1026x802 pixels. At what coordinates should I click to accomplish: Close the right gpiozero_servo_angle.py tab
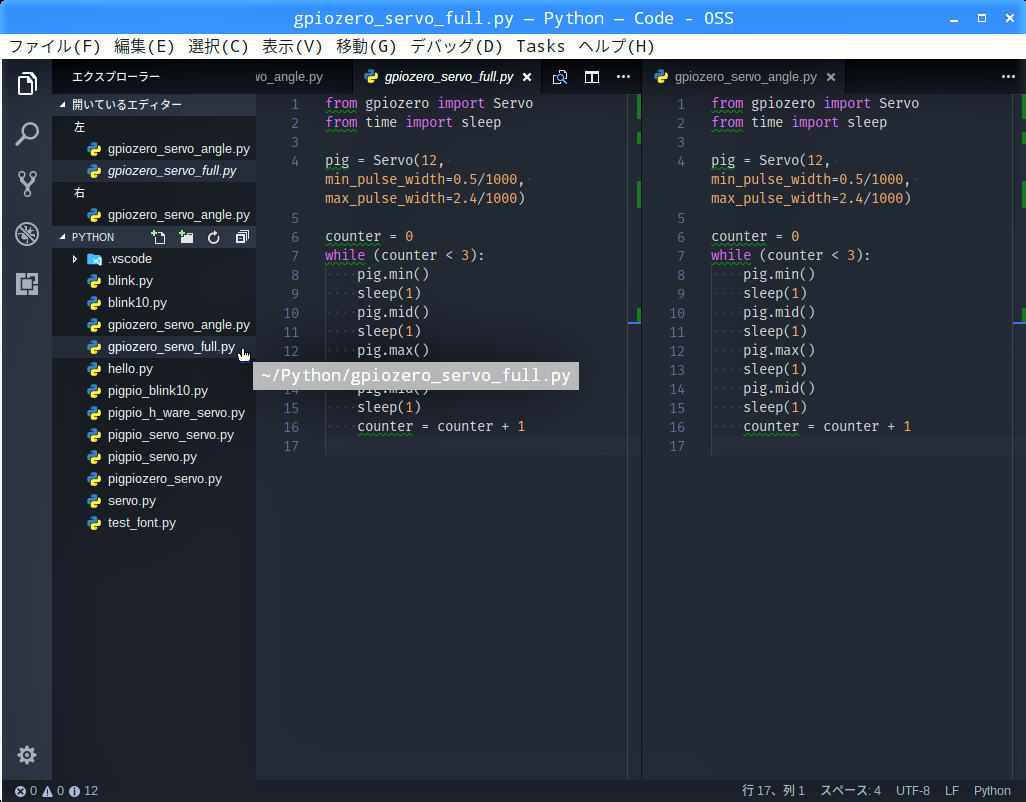831,77
